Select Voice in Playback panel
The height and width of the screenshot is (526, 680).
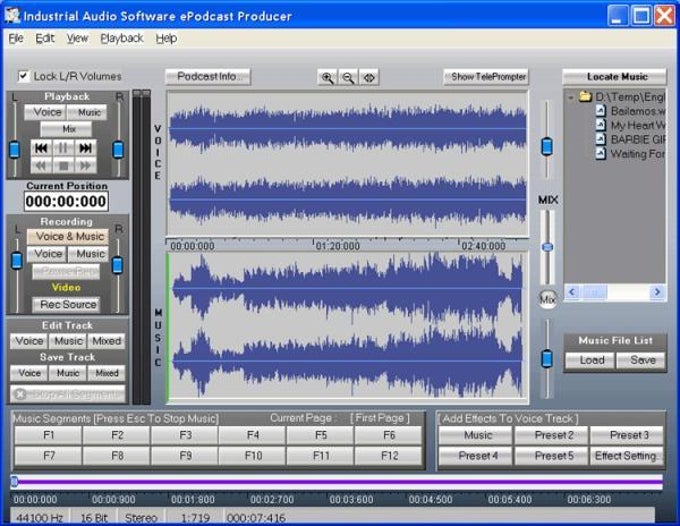45,112
